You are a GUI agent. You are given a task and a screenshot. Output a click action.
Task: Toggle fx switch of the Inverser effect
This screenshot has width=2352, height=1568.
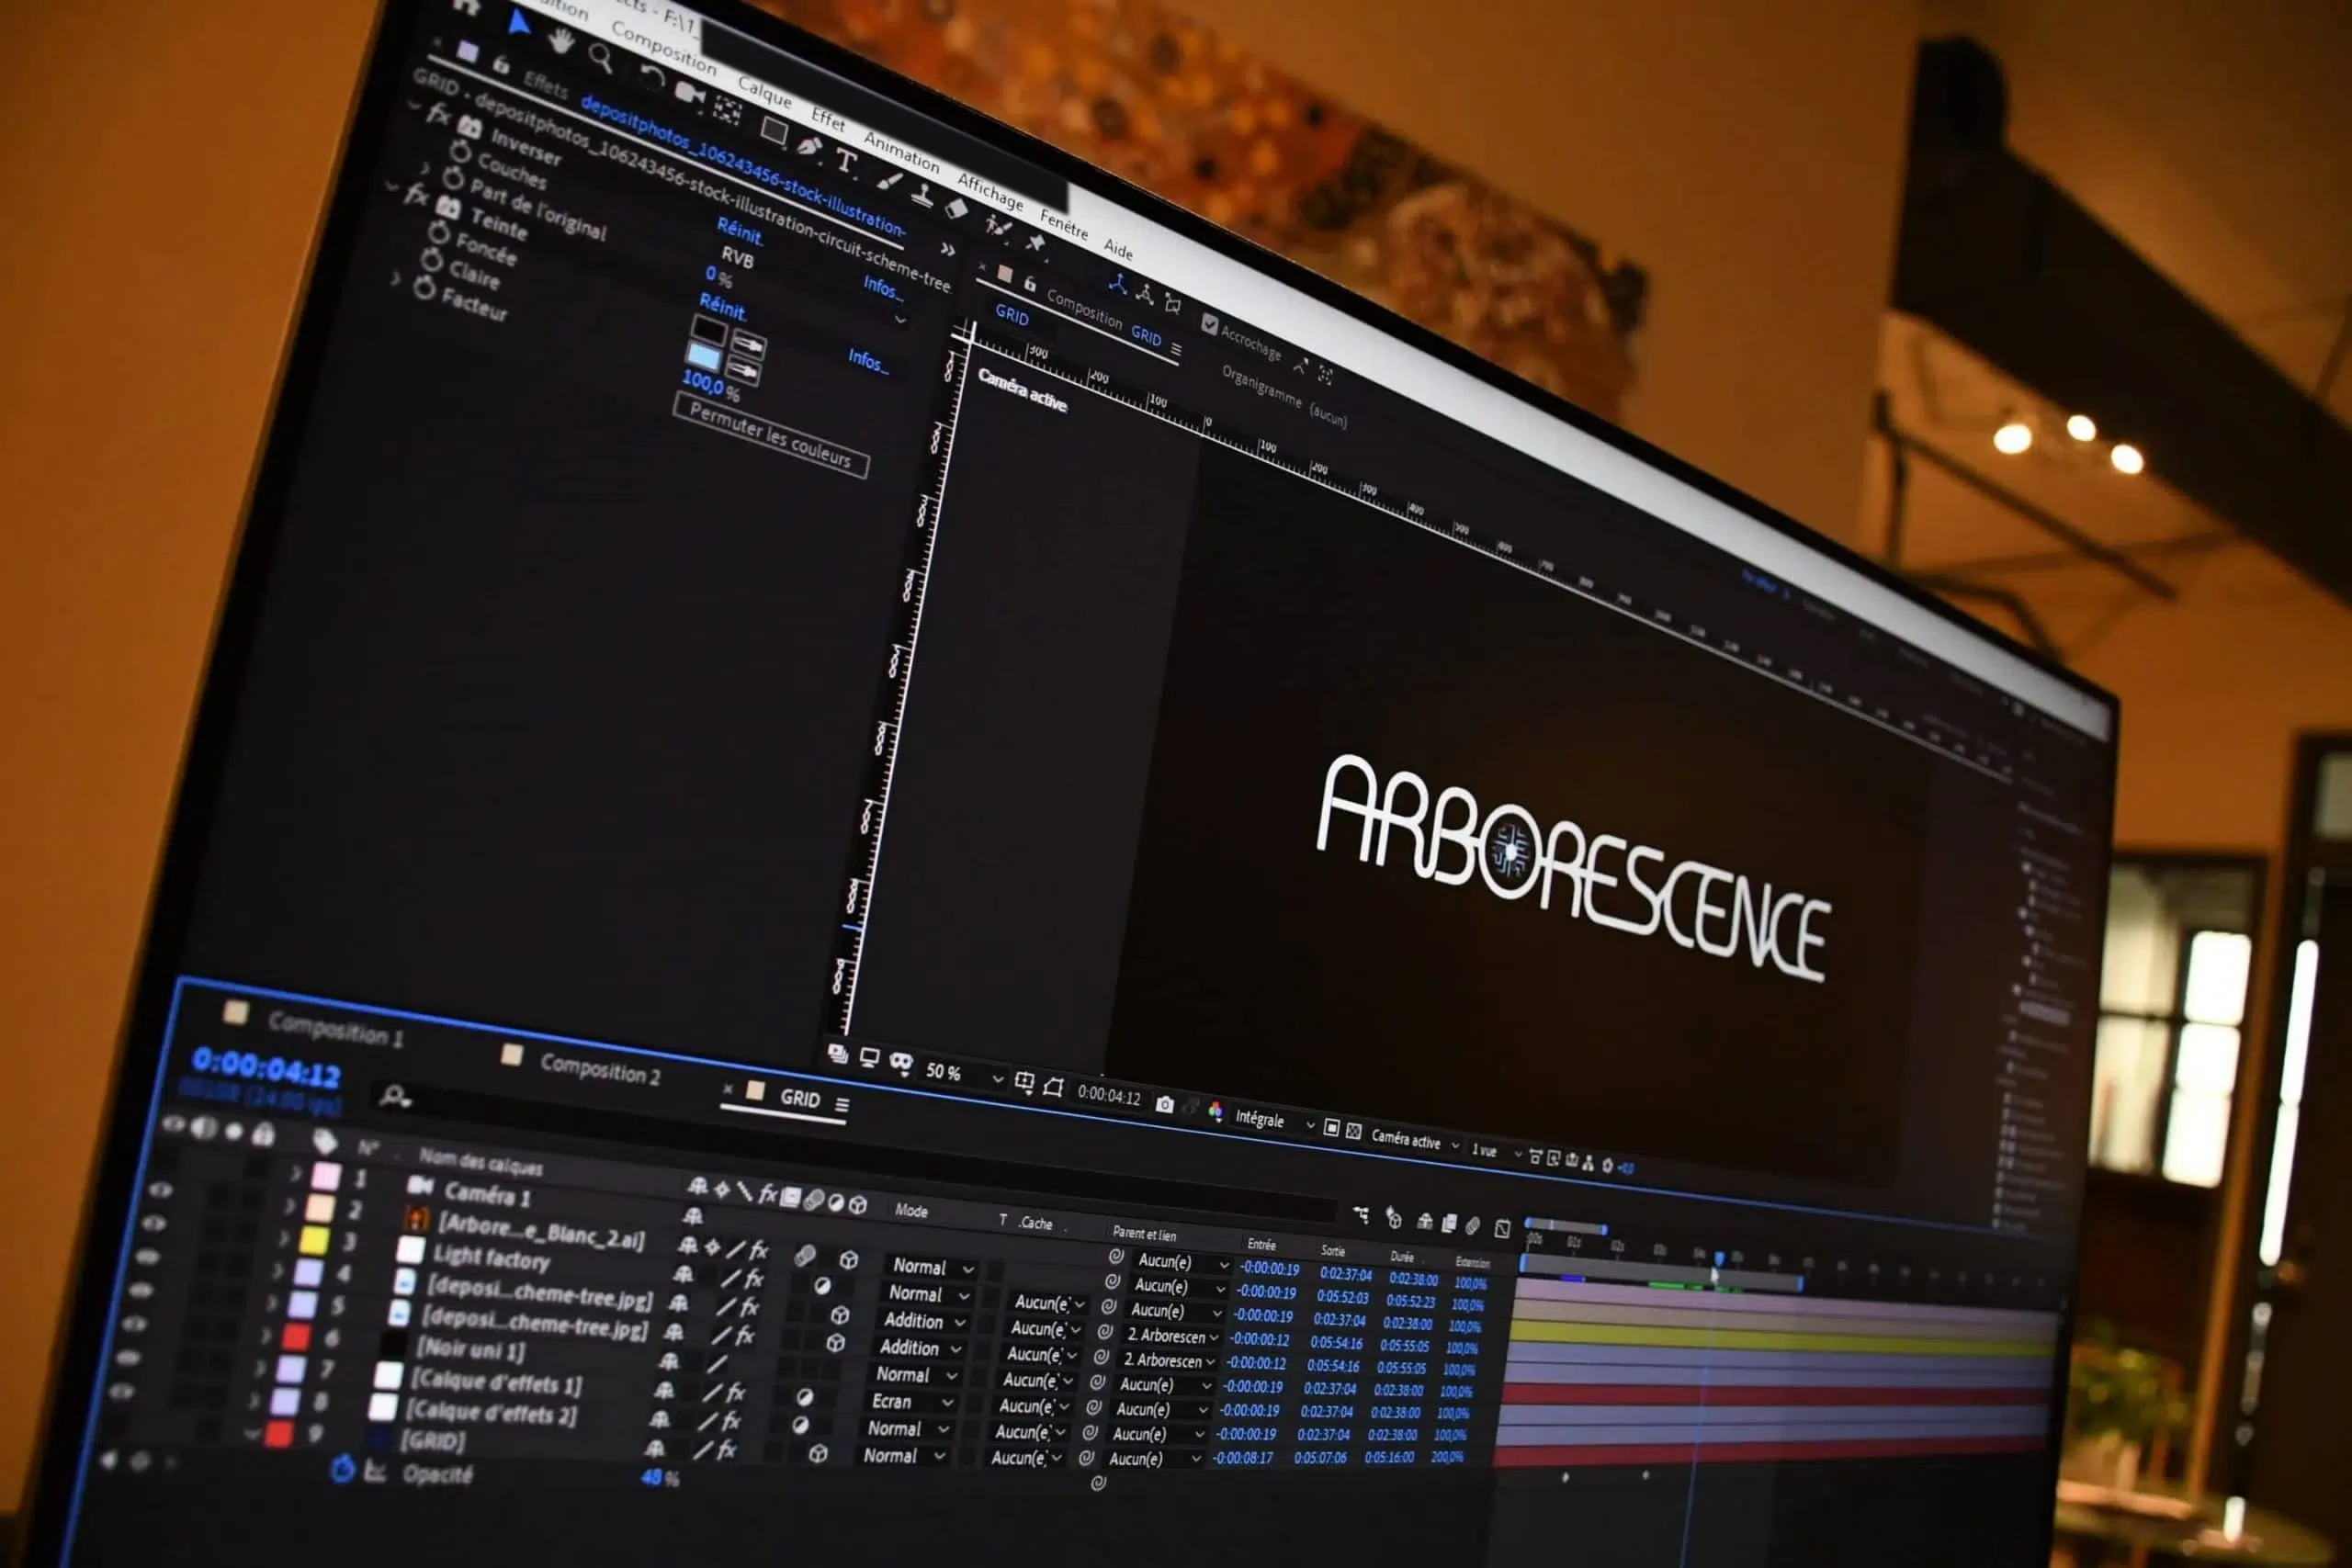pyautogui.click(x=439, y=114)
